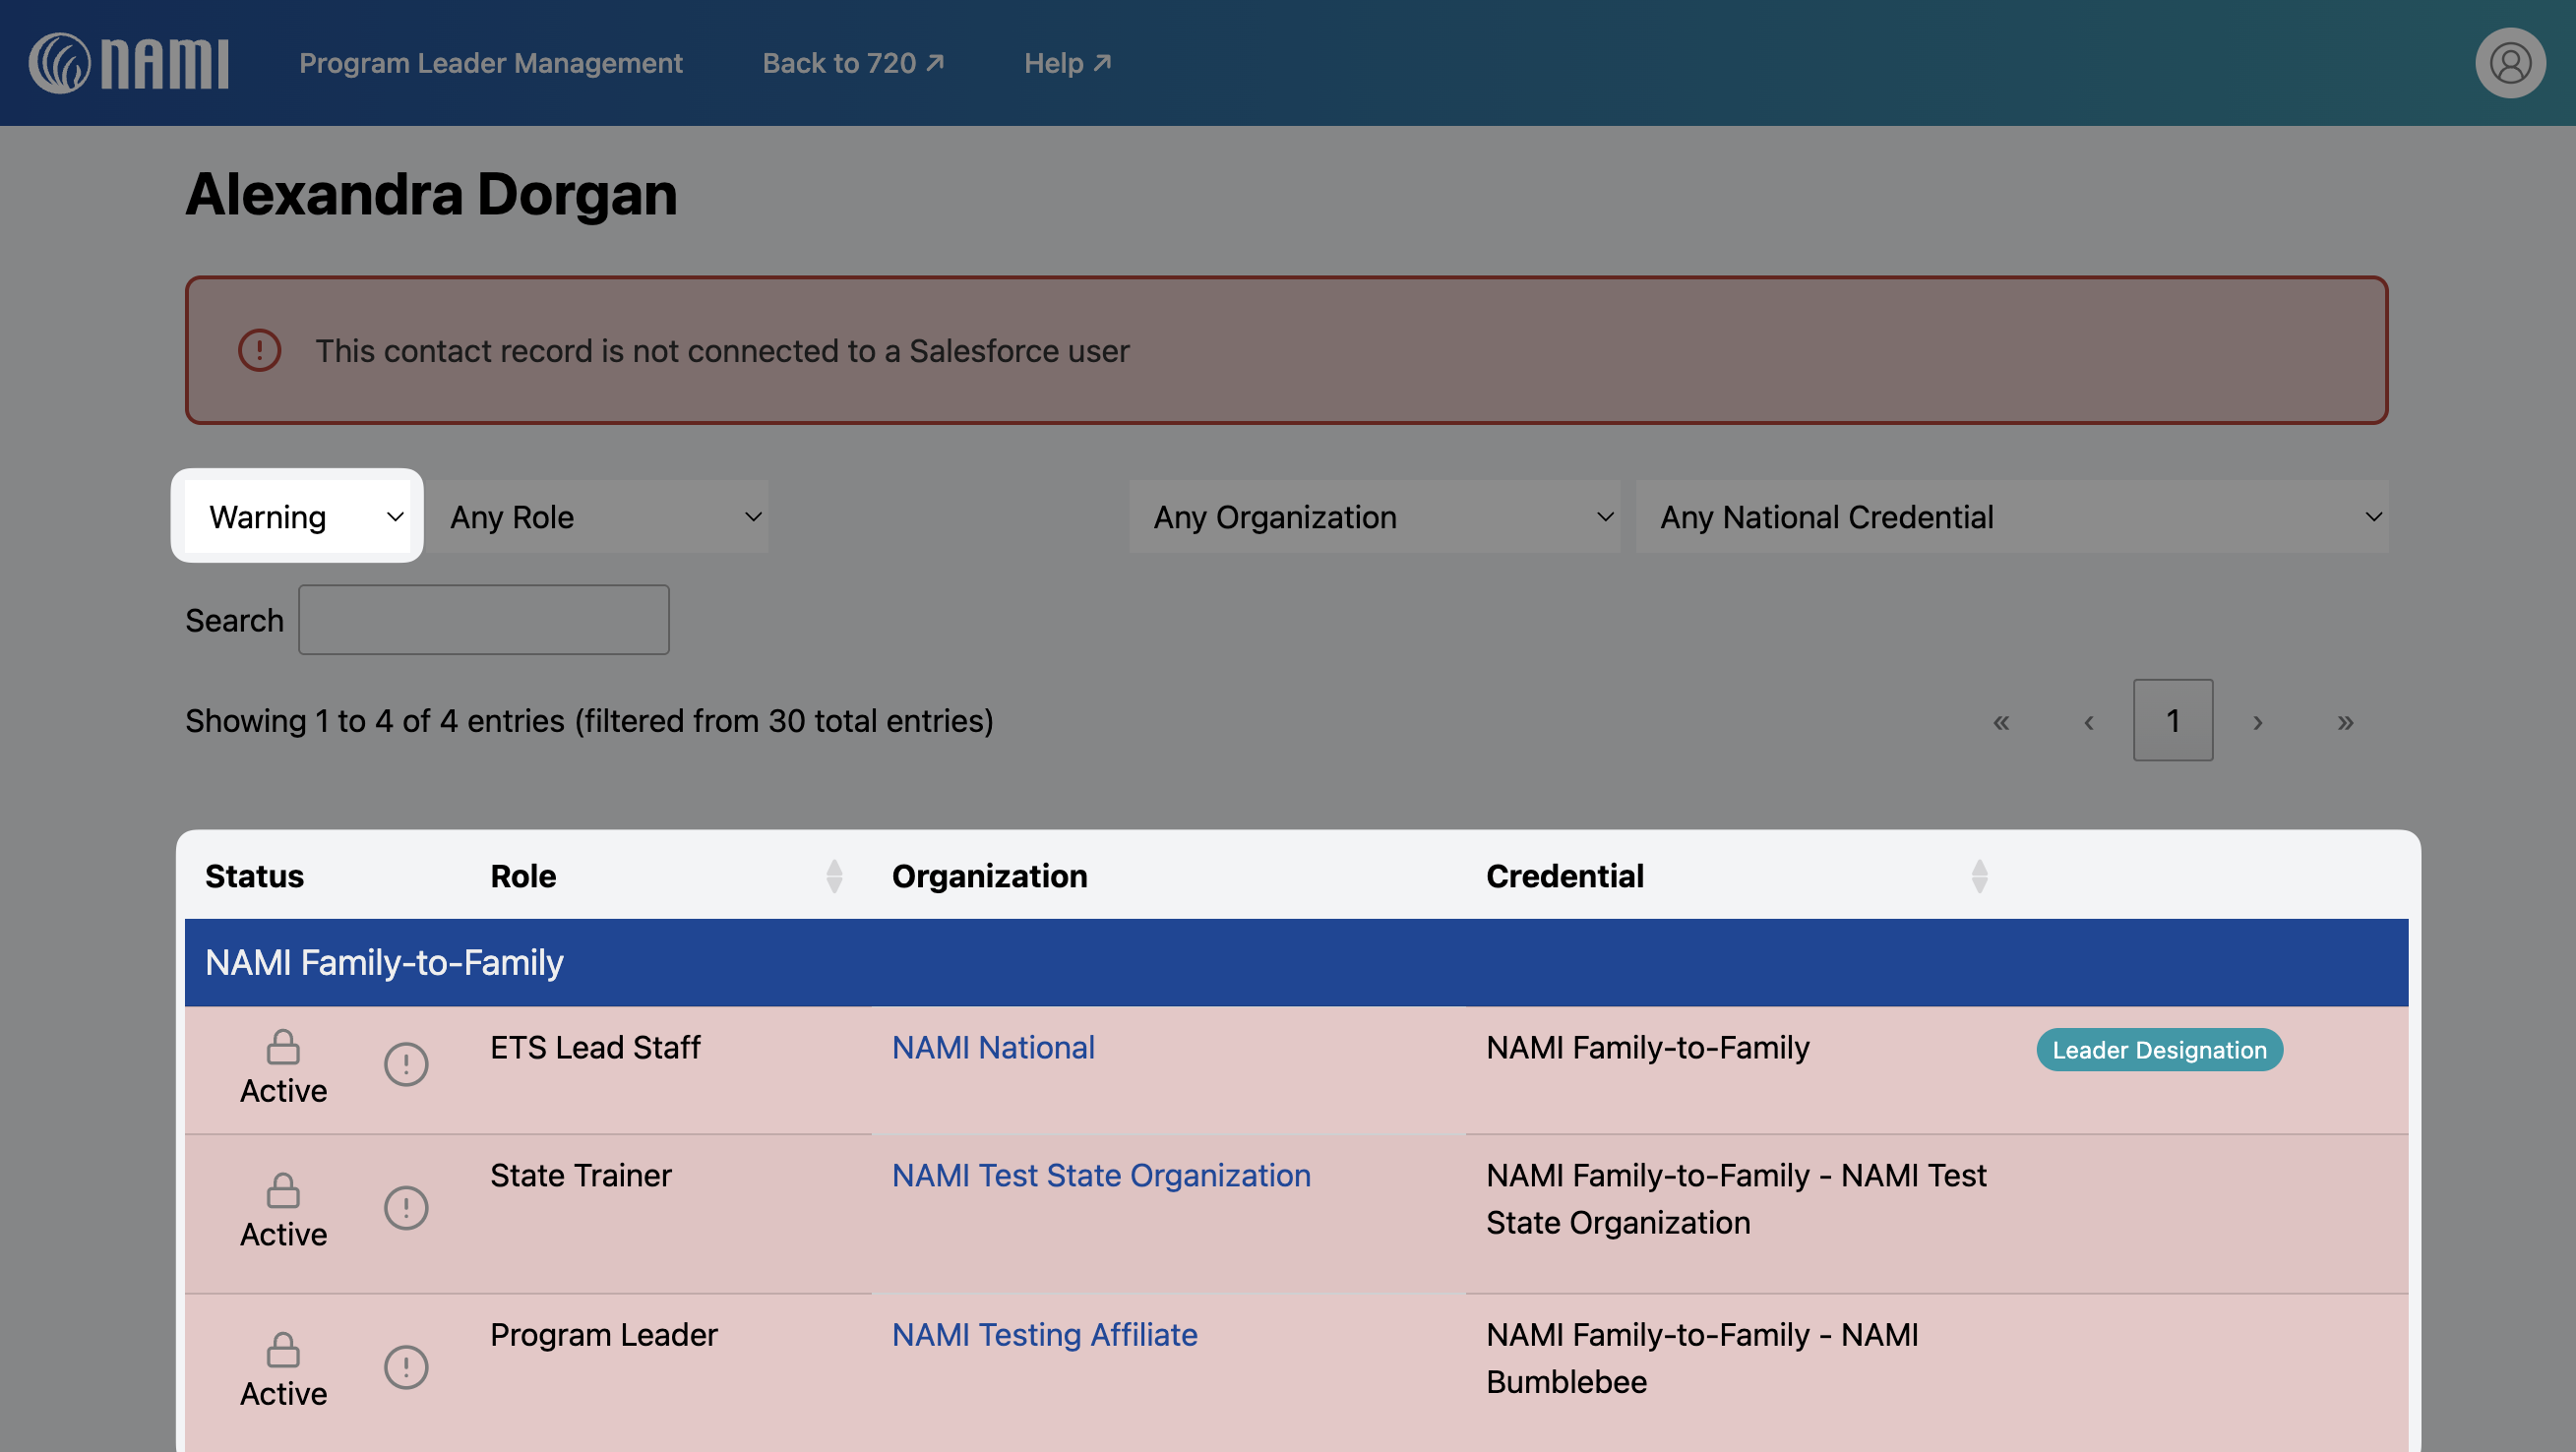The width and height of the screenshot is (2576, 1452).
Task: Click the warning icon on Program Leader row
Action: [406, 1366]
